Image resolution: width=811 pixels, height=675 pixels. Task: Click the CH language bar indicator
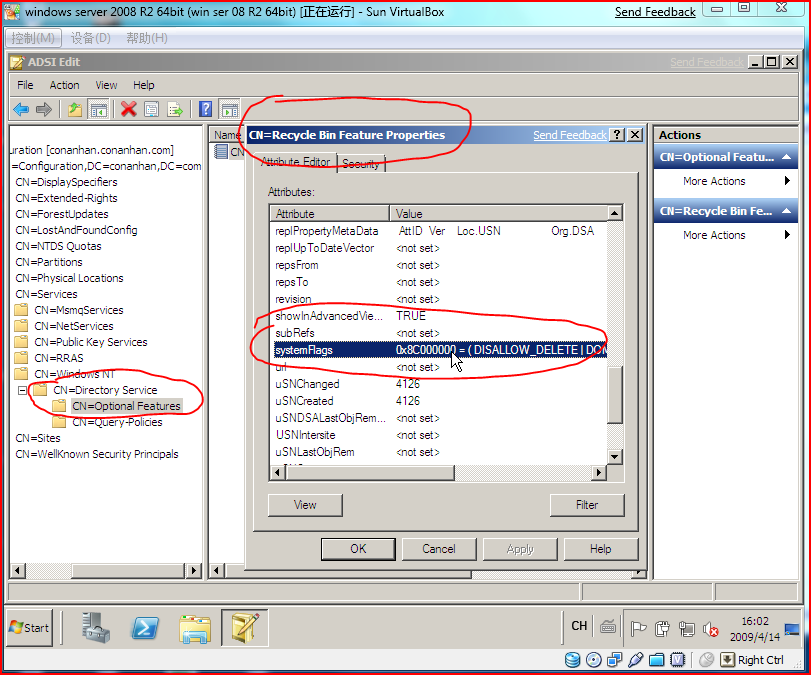pyautogui.click(x=579, y=626)
